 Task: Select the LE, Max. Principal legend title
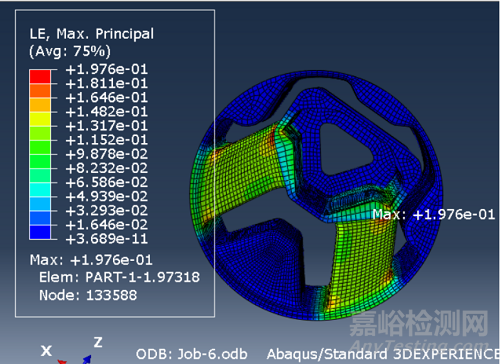tap(92, 34)
